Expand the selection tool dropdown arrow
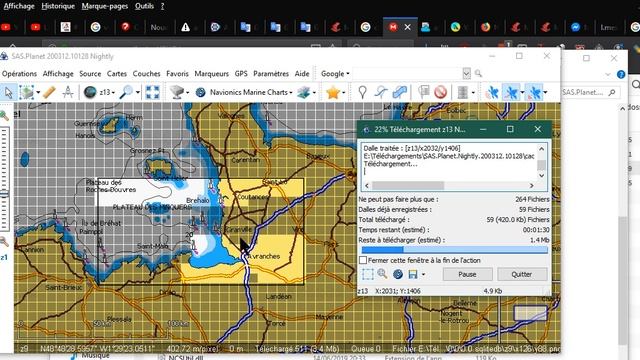This screenshot has width=640, height=360. [38, 93]
